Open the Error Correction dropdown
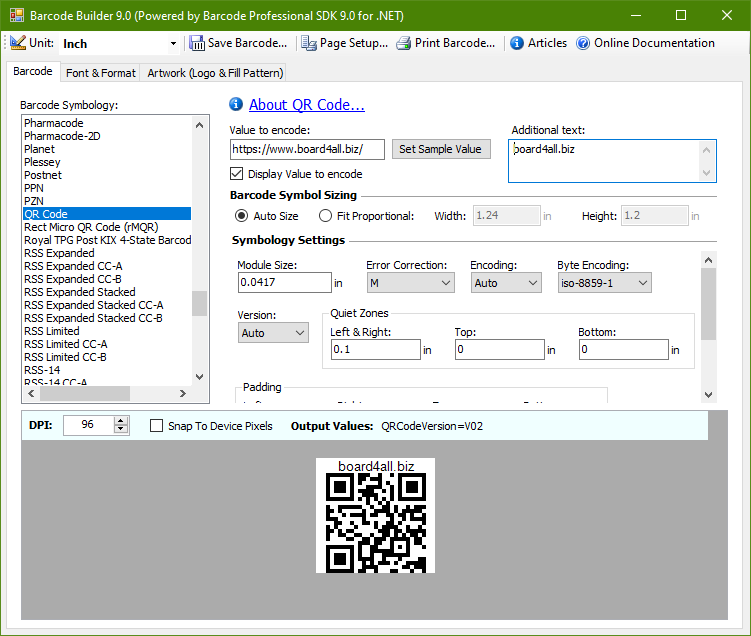The image size is (751, 636). tap(410, 283)
